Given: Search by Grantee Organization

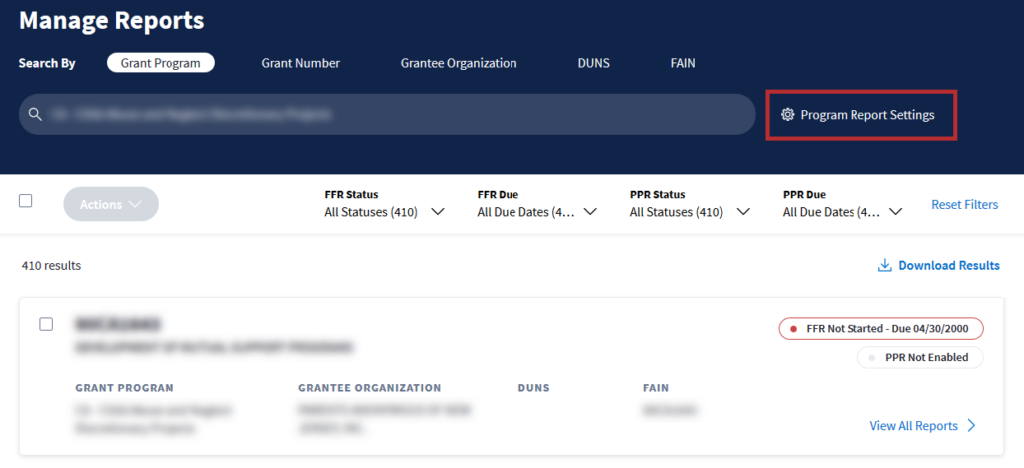Looking at the screenshot, I should coord(458,63).
